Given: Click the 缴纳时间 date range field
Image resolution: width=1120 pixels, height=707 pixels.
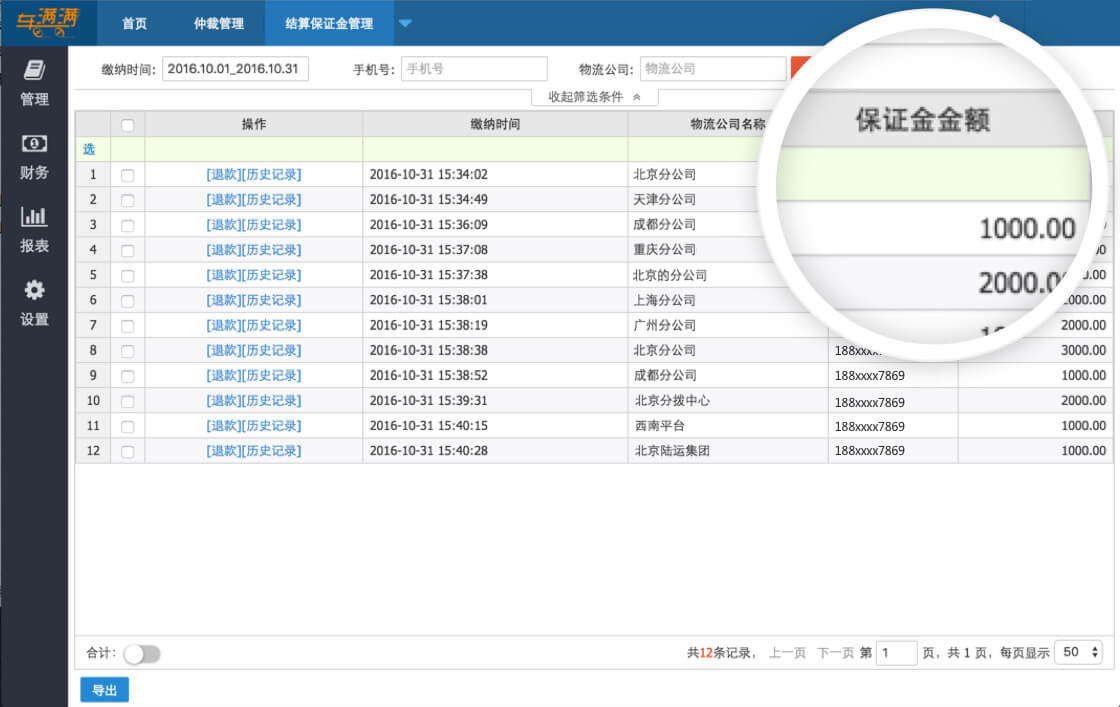Looking at the screenshot, I should click(x=235, y=69).
